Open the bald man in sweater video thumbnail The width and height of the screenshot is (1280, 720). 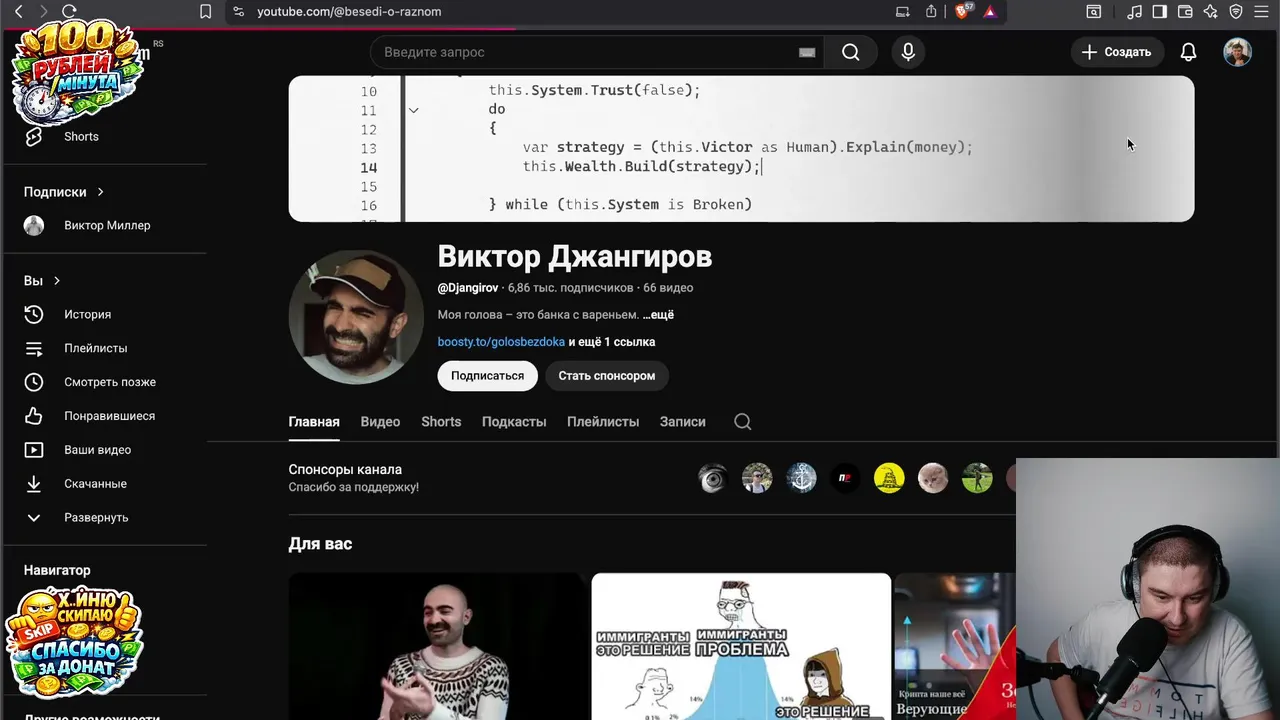[x=438, y=646]
